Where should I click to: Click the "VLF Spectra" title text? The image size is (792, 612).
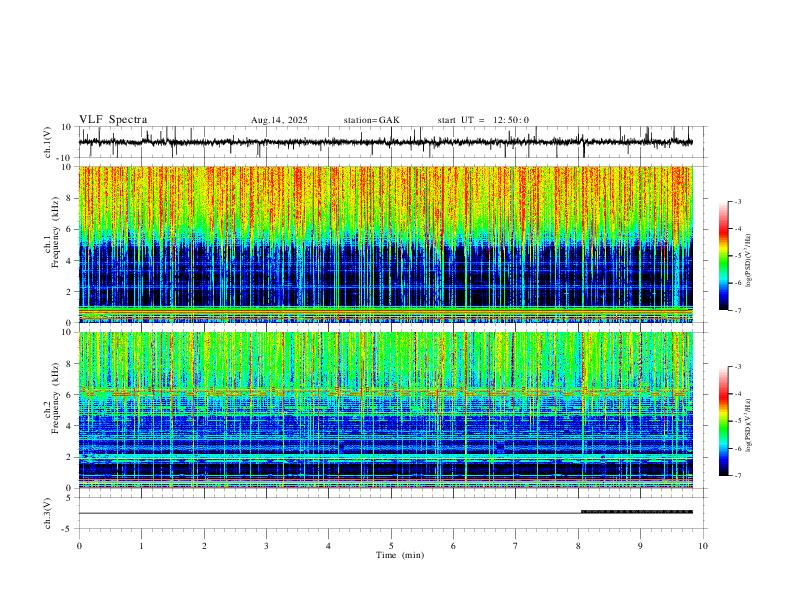coord(113,120)
